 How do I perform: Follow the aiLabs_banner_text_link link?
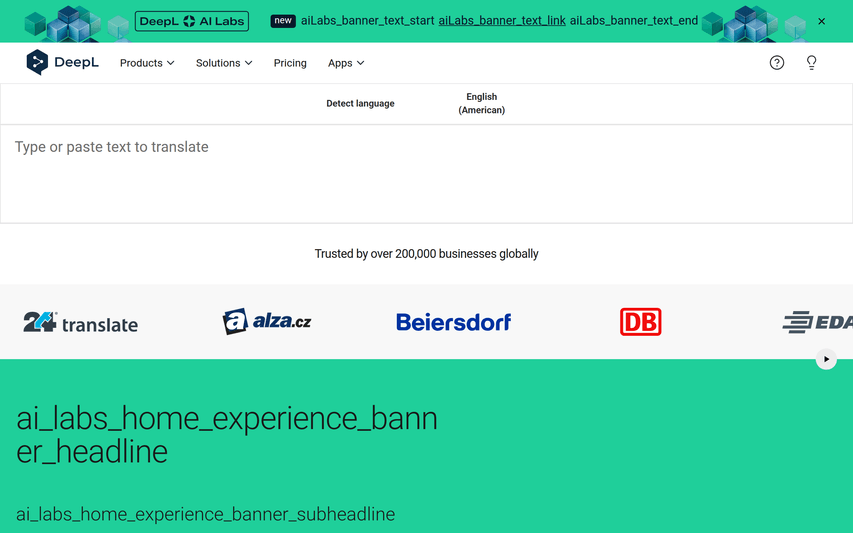502,21
